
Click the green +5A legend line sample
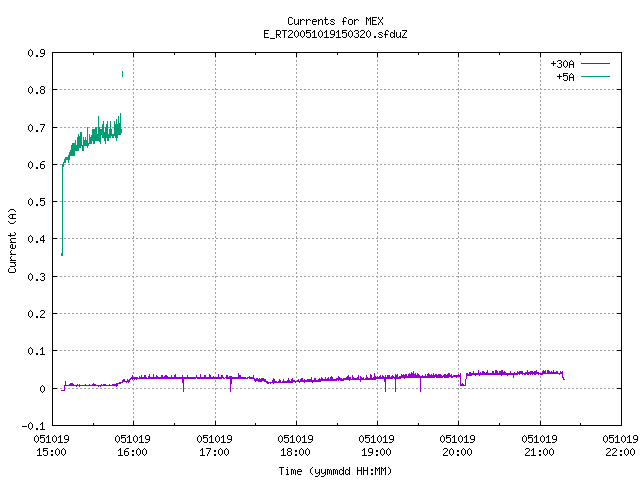[x=595, y=76]
